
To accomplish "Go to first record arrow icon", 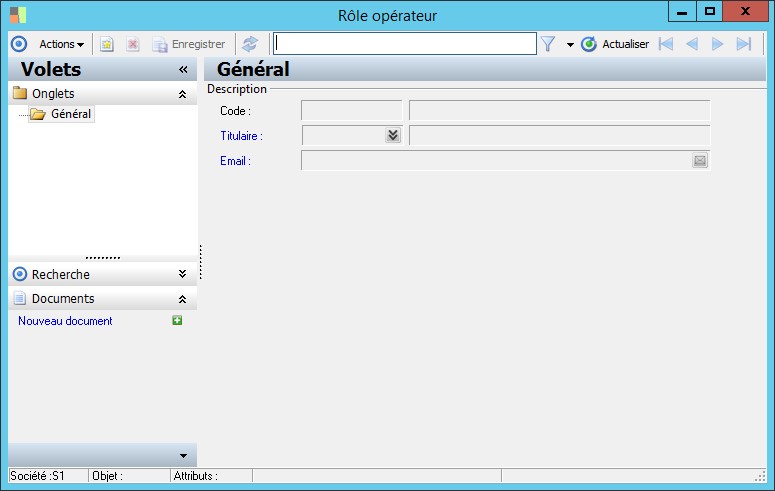I will [666, 44].
